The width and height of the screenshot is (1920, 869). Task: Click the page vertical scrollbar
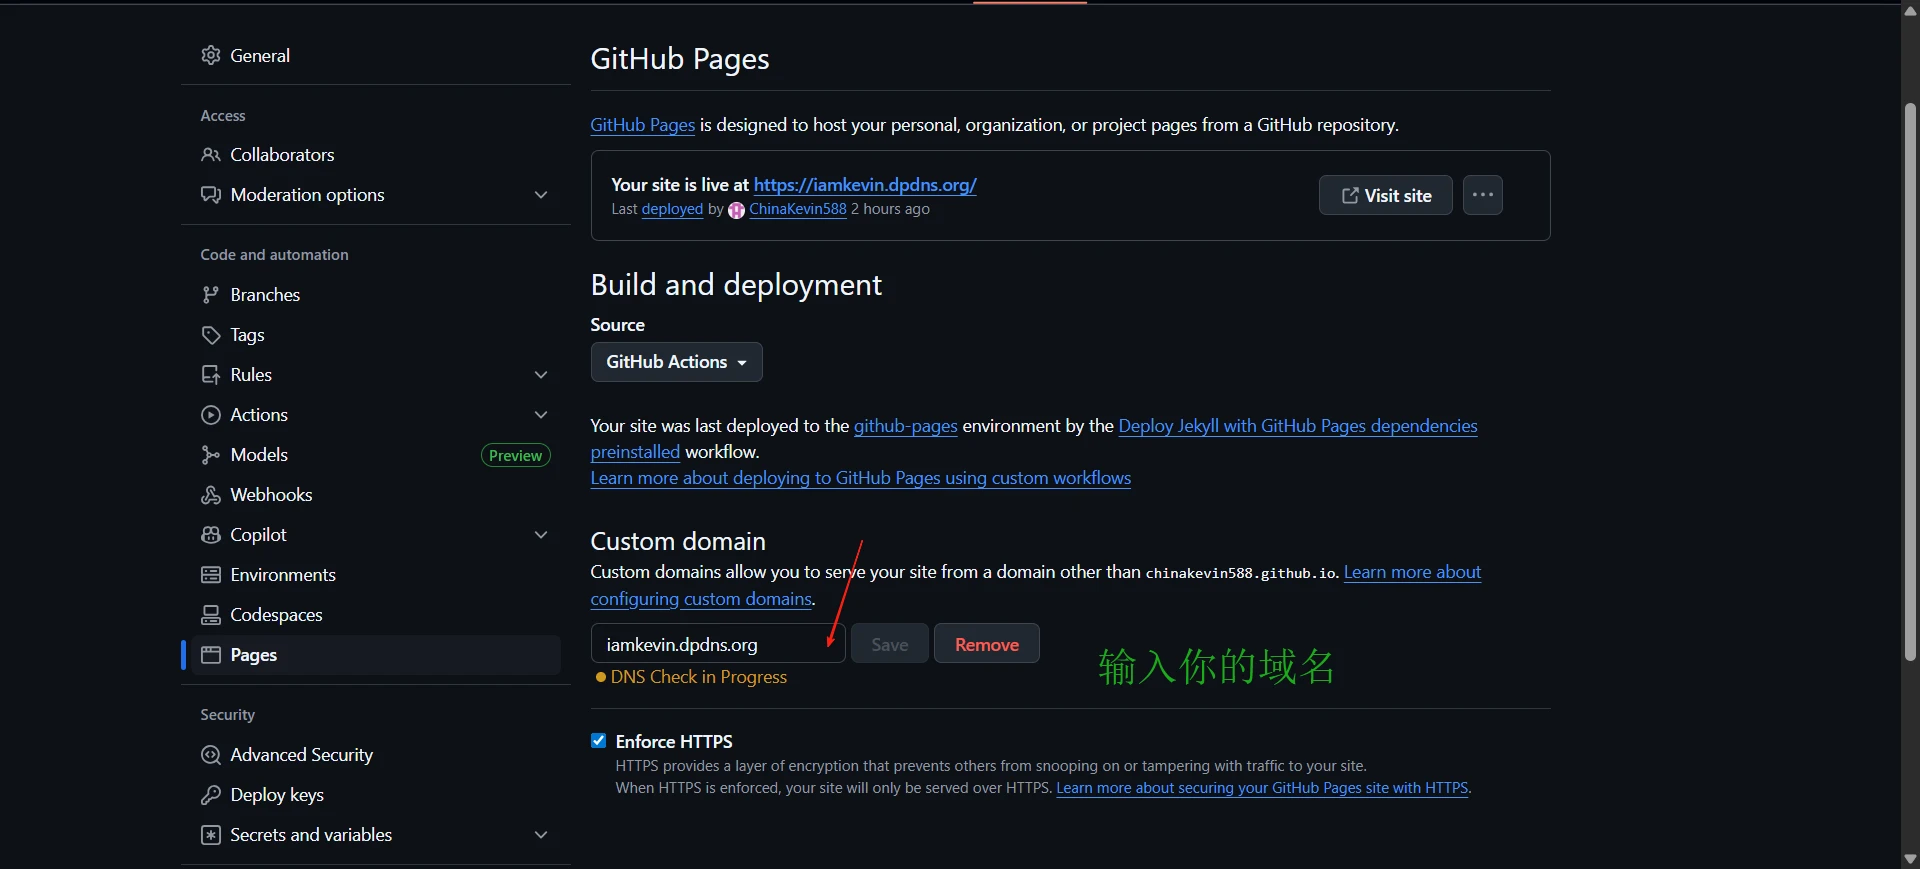pyautogui.click(x=1910, y=380)
